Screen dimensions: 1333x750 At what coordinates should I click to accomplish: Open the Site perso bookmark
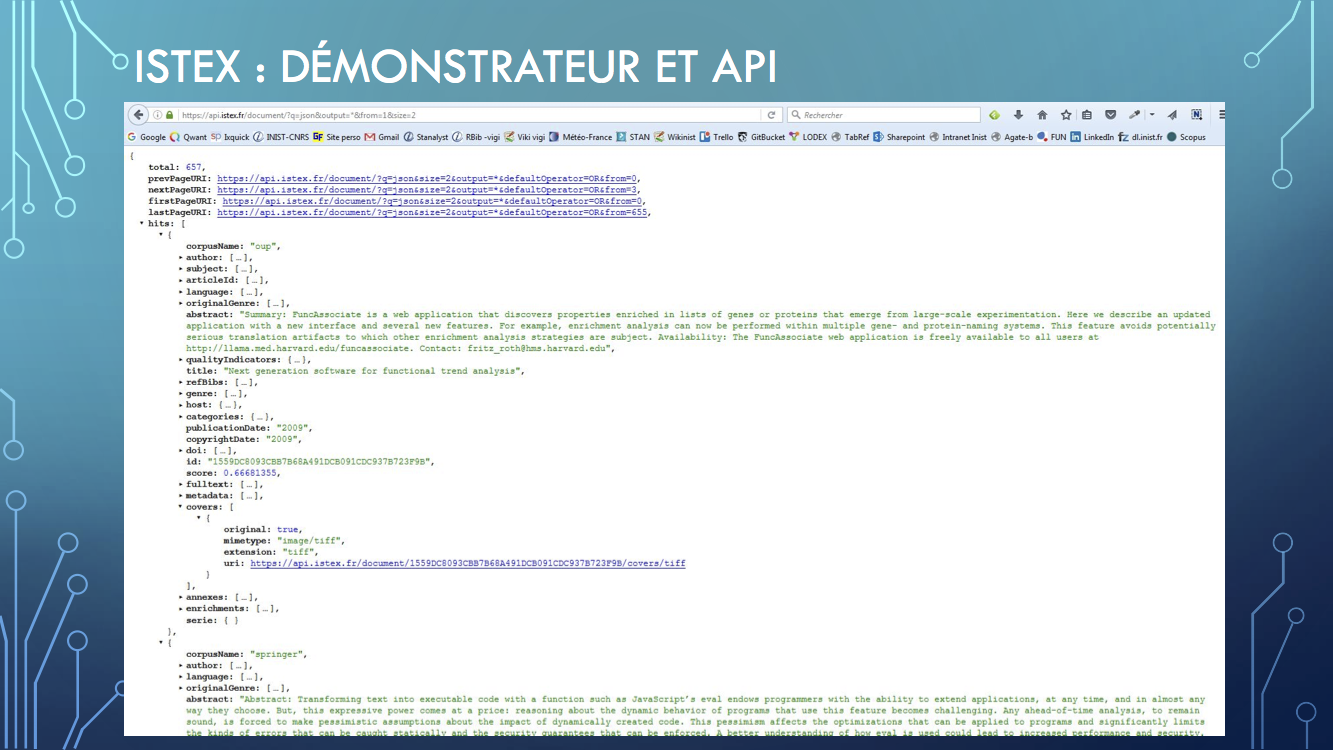tap(336, 137)
